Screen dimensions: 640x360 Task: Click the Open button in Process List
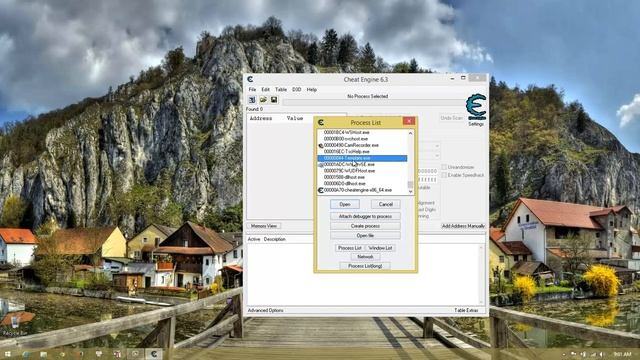click(344, 204)
